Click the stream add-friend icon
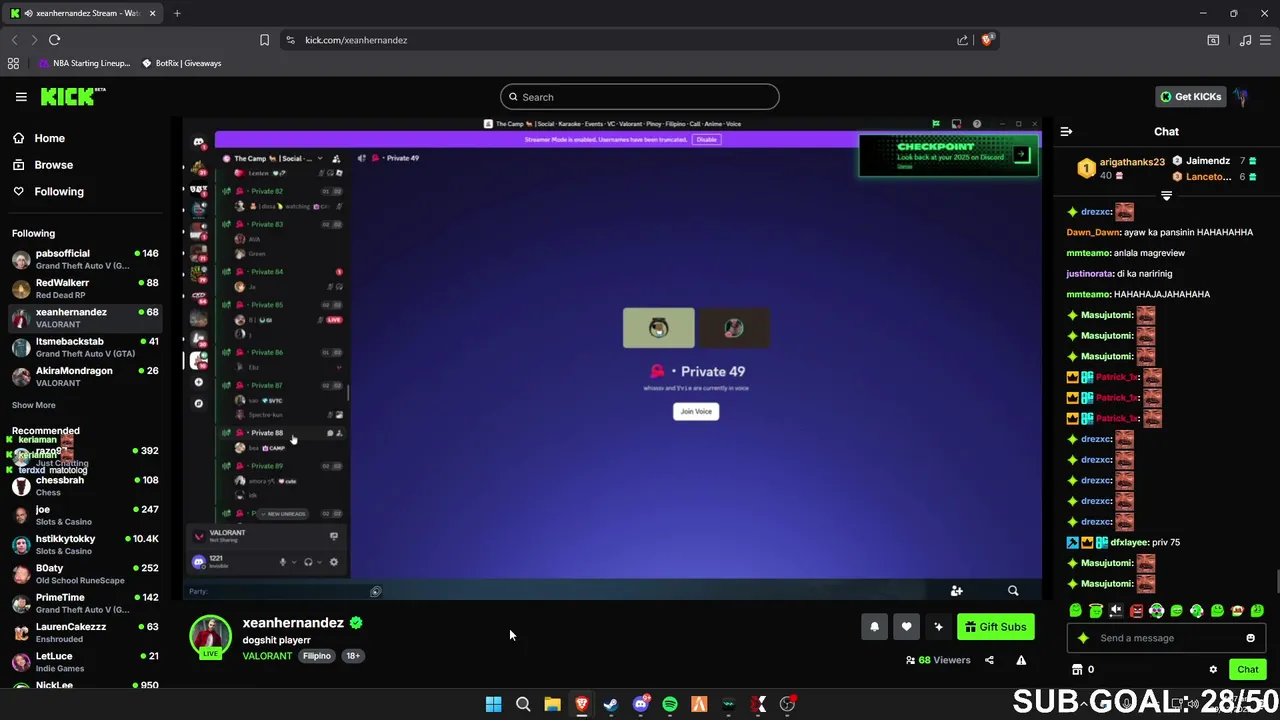1280x720 pixels. [x=956, y=591]
